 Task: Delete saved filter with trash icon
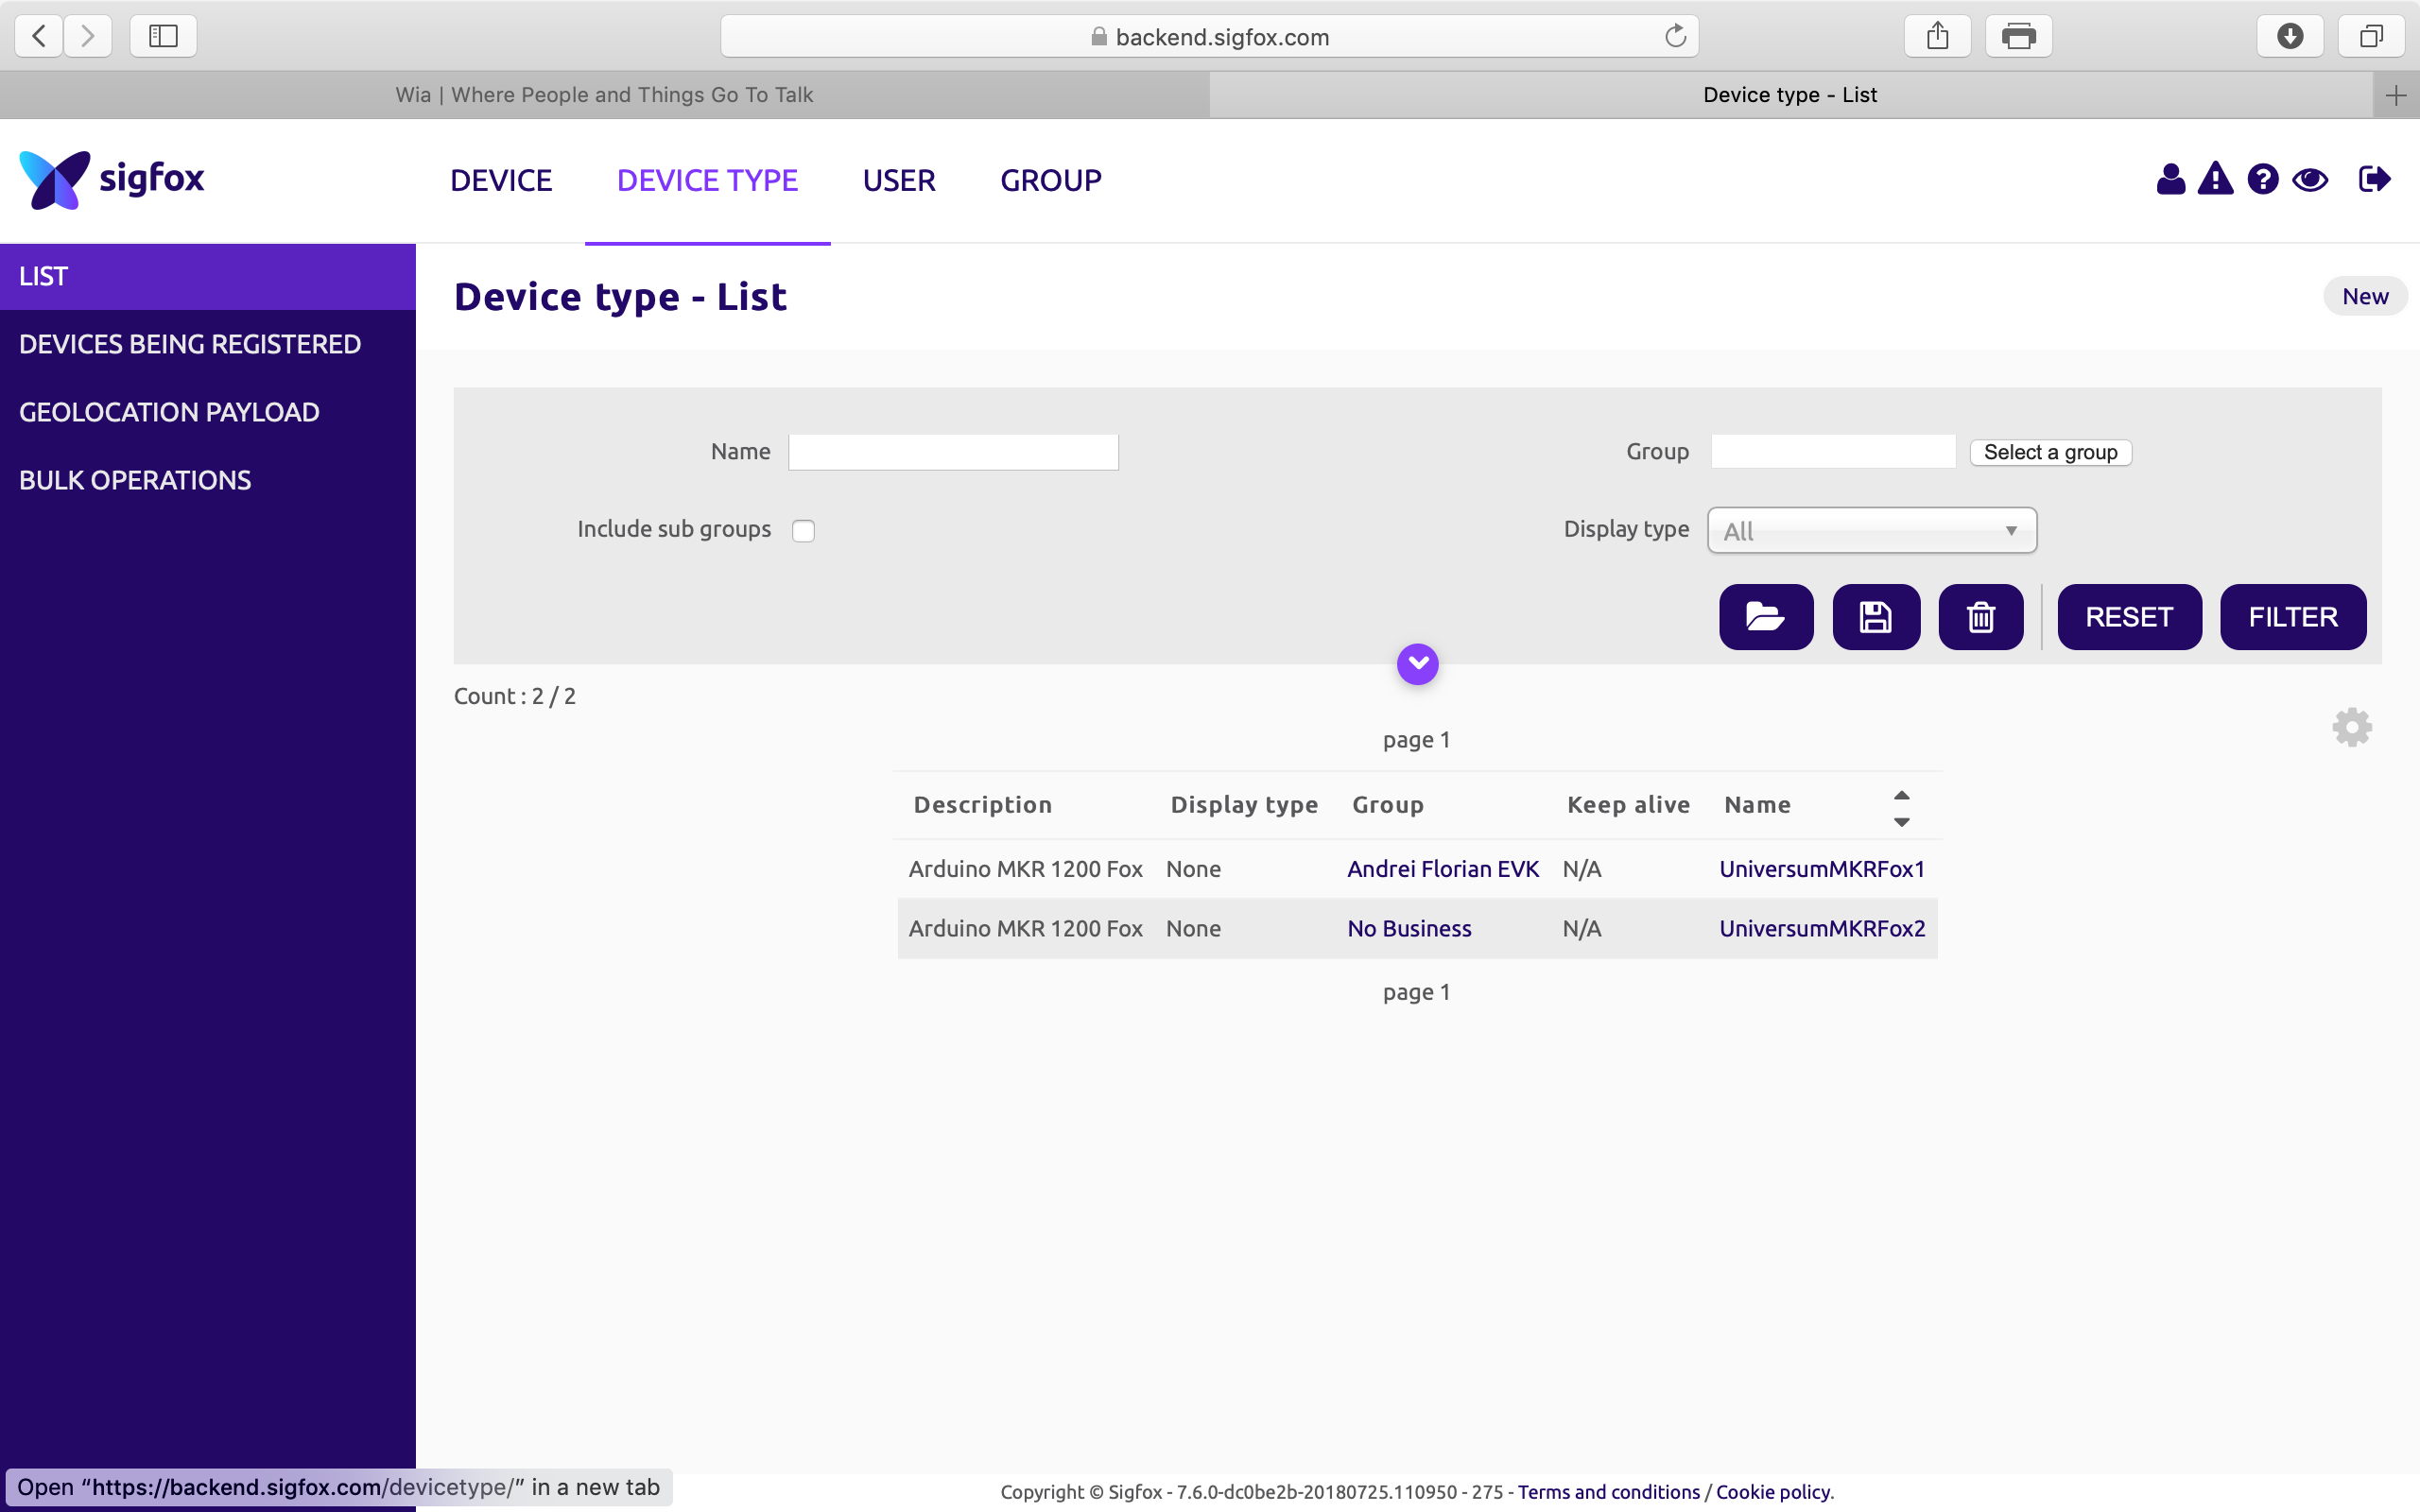1980,617
